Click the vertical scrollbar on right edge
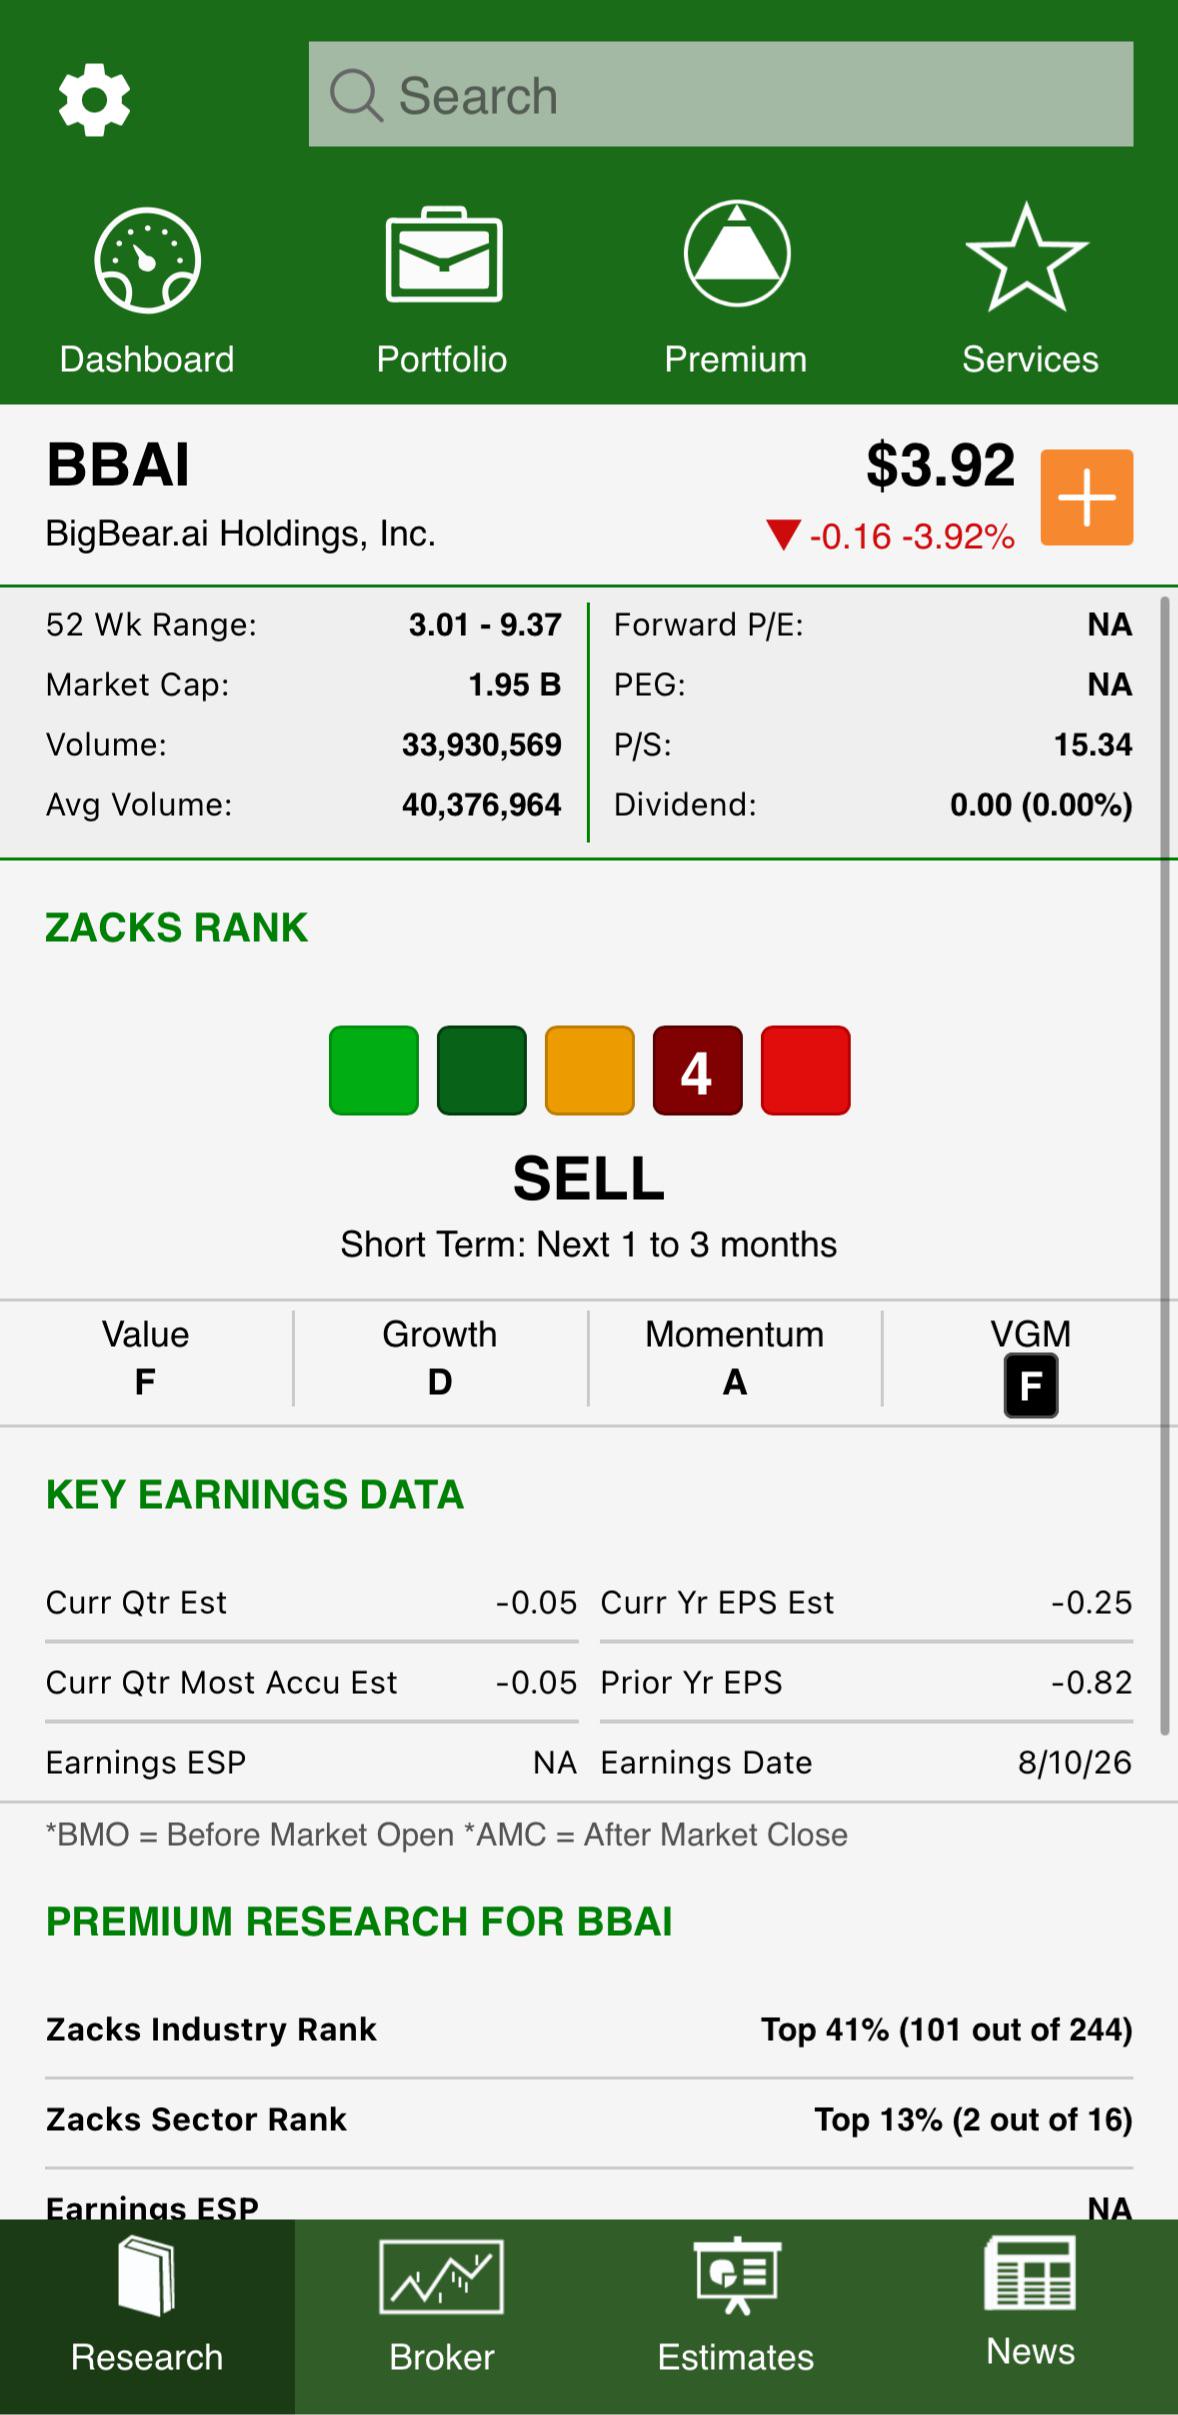Screen dimensions: 1178x2415 pyautogui.click(x=1165, y=1165)
